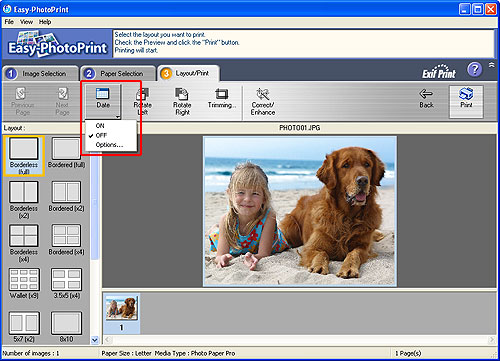Click the Date calendar icon

103,94
